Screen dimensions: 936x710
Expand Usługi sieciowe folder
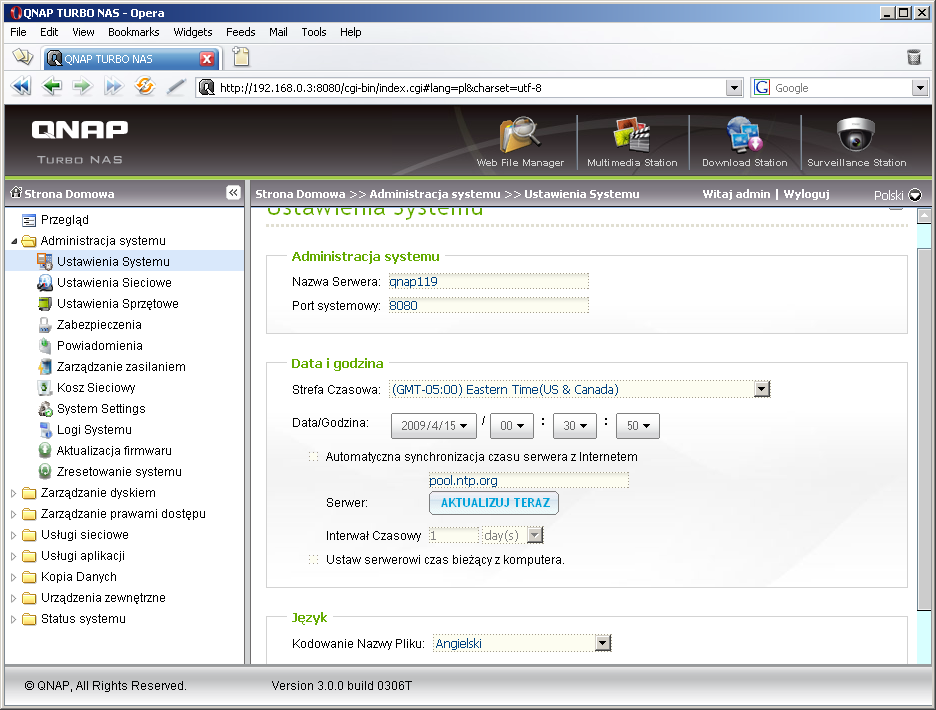pyautogui.click(x=14, y=535)
